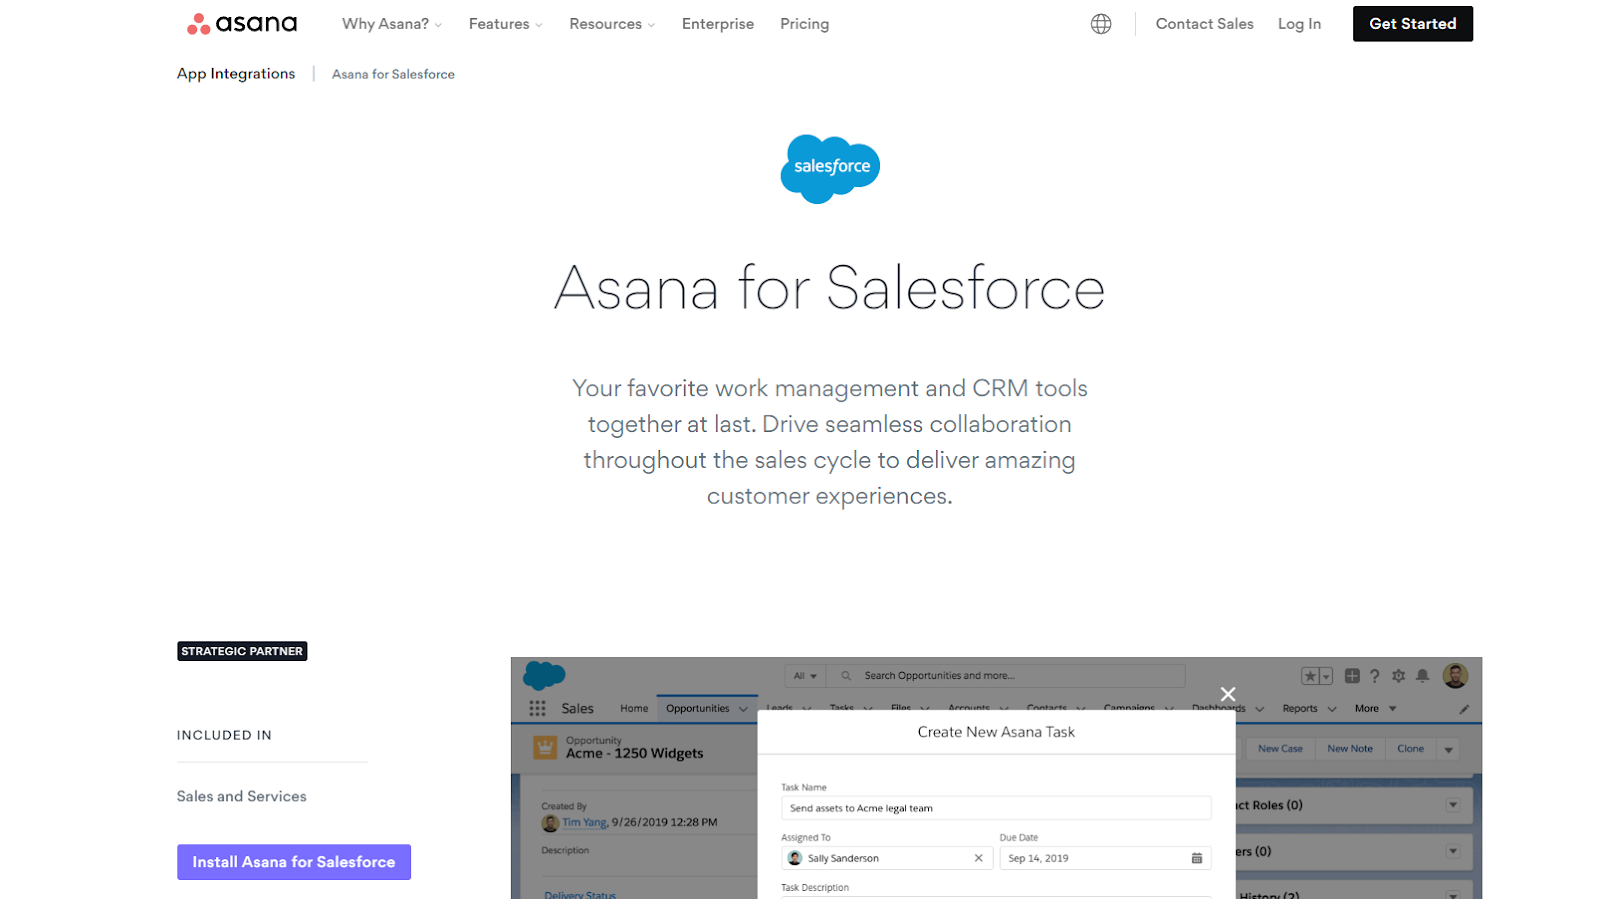Image resolution: width=1600 pixels, height=899 pixels.
Task: Click the Asana for Salesforce breadcrumb
Action: coord(393,74)
